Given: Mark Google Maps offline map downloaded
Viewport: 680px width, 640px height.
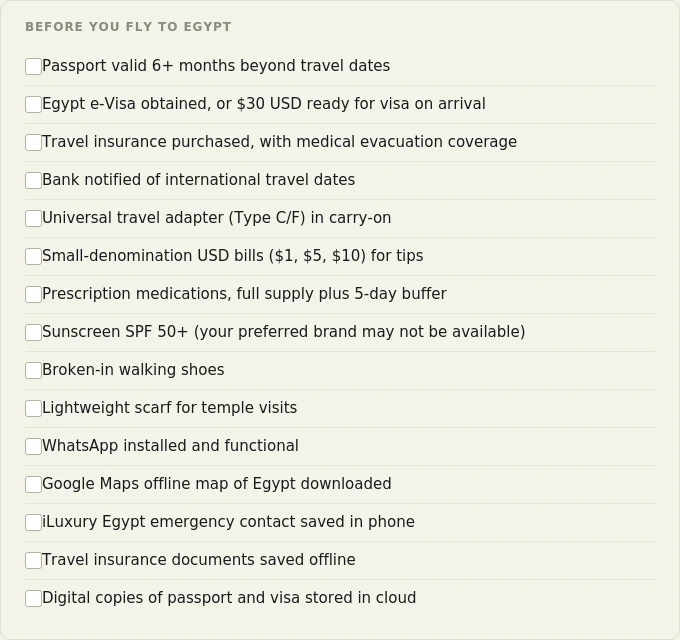Looking at the screenshot, I should click(x=33, y=485).
